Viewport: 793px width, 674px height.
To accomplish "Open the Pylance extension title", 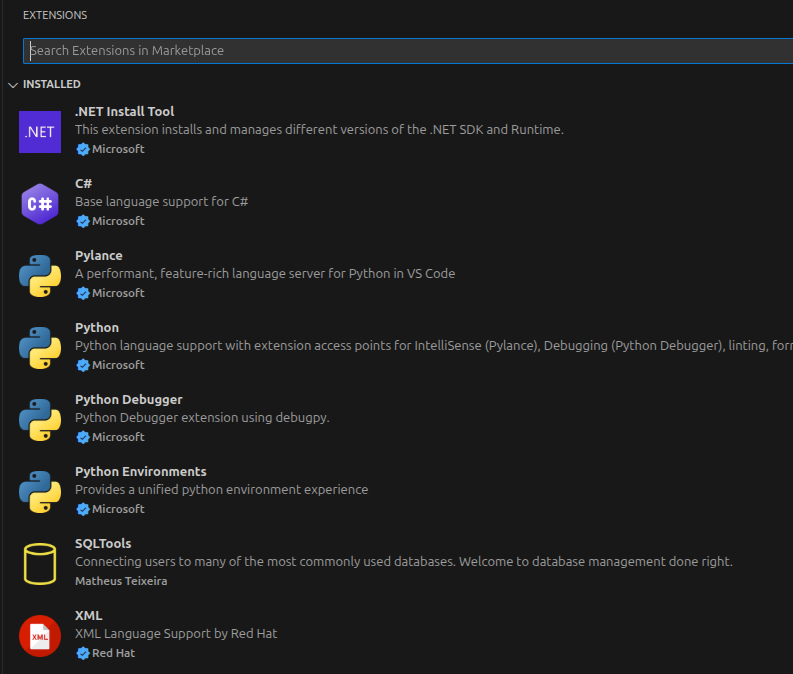I will pos(99,256).
